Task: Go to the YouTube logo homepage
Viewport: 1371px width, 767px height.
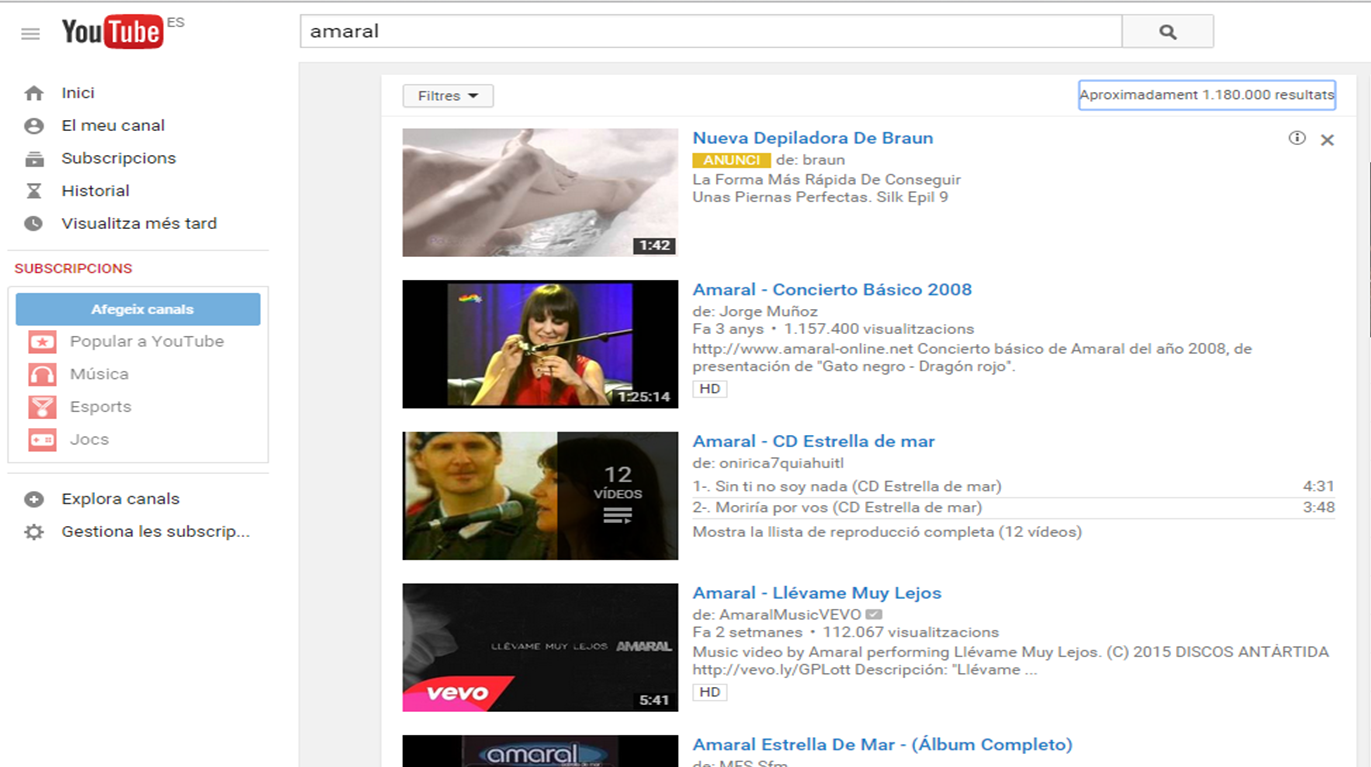Action: point(112,32)
